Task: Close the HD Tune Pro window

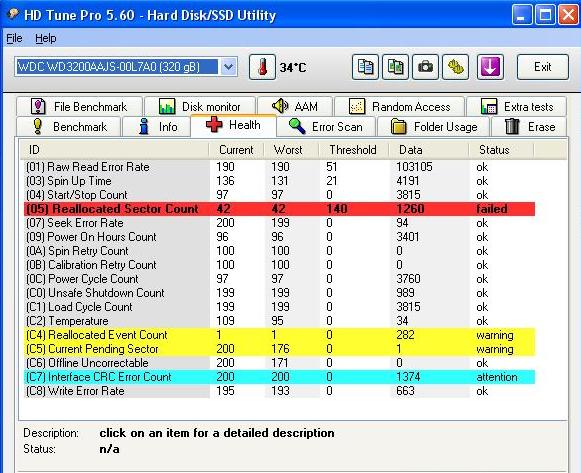Action: click(x=568, y=15)
